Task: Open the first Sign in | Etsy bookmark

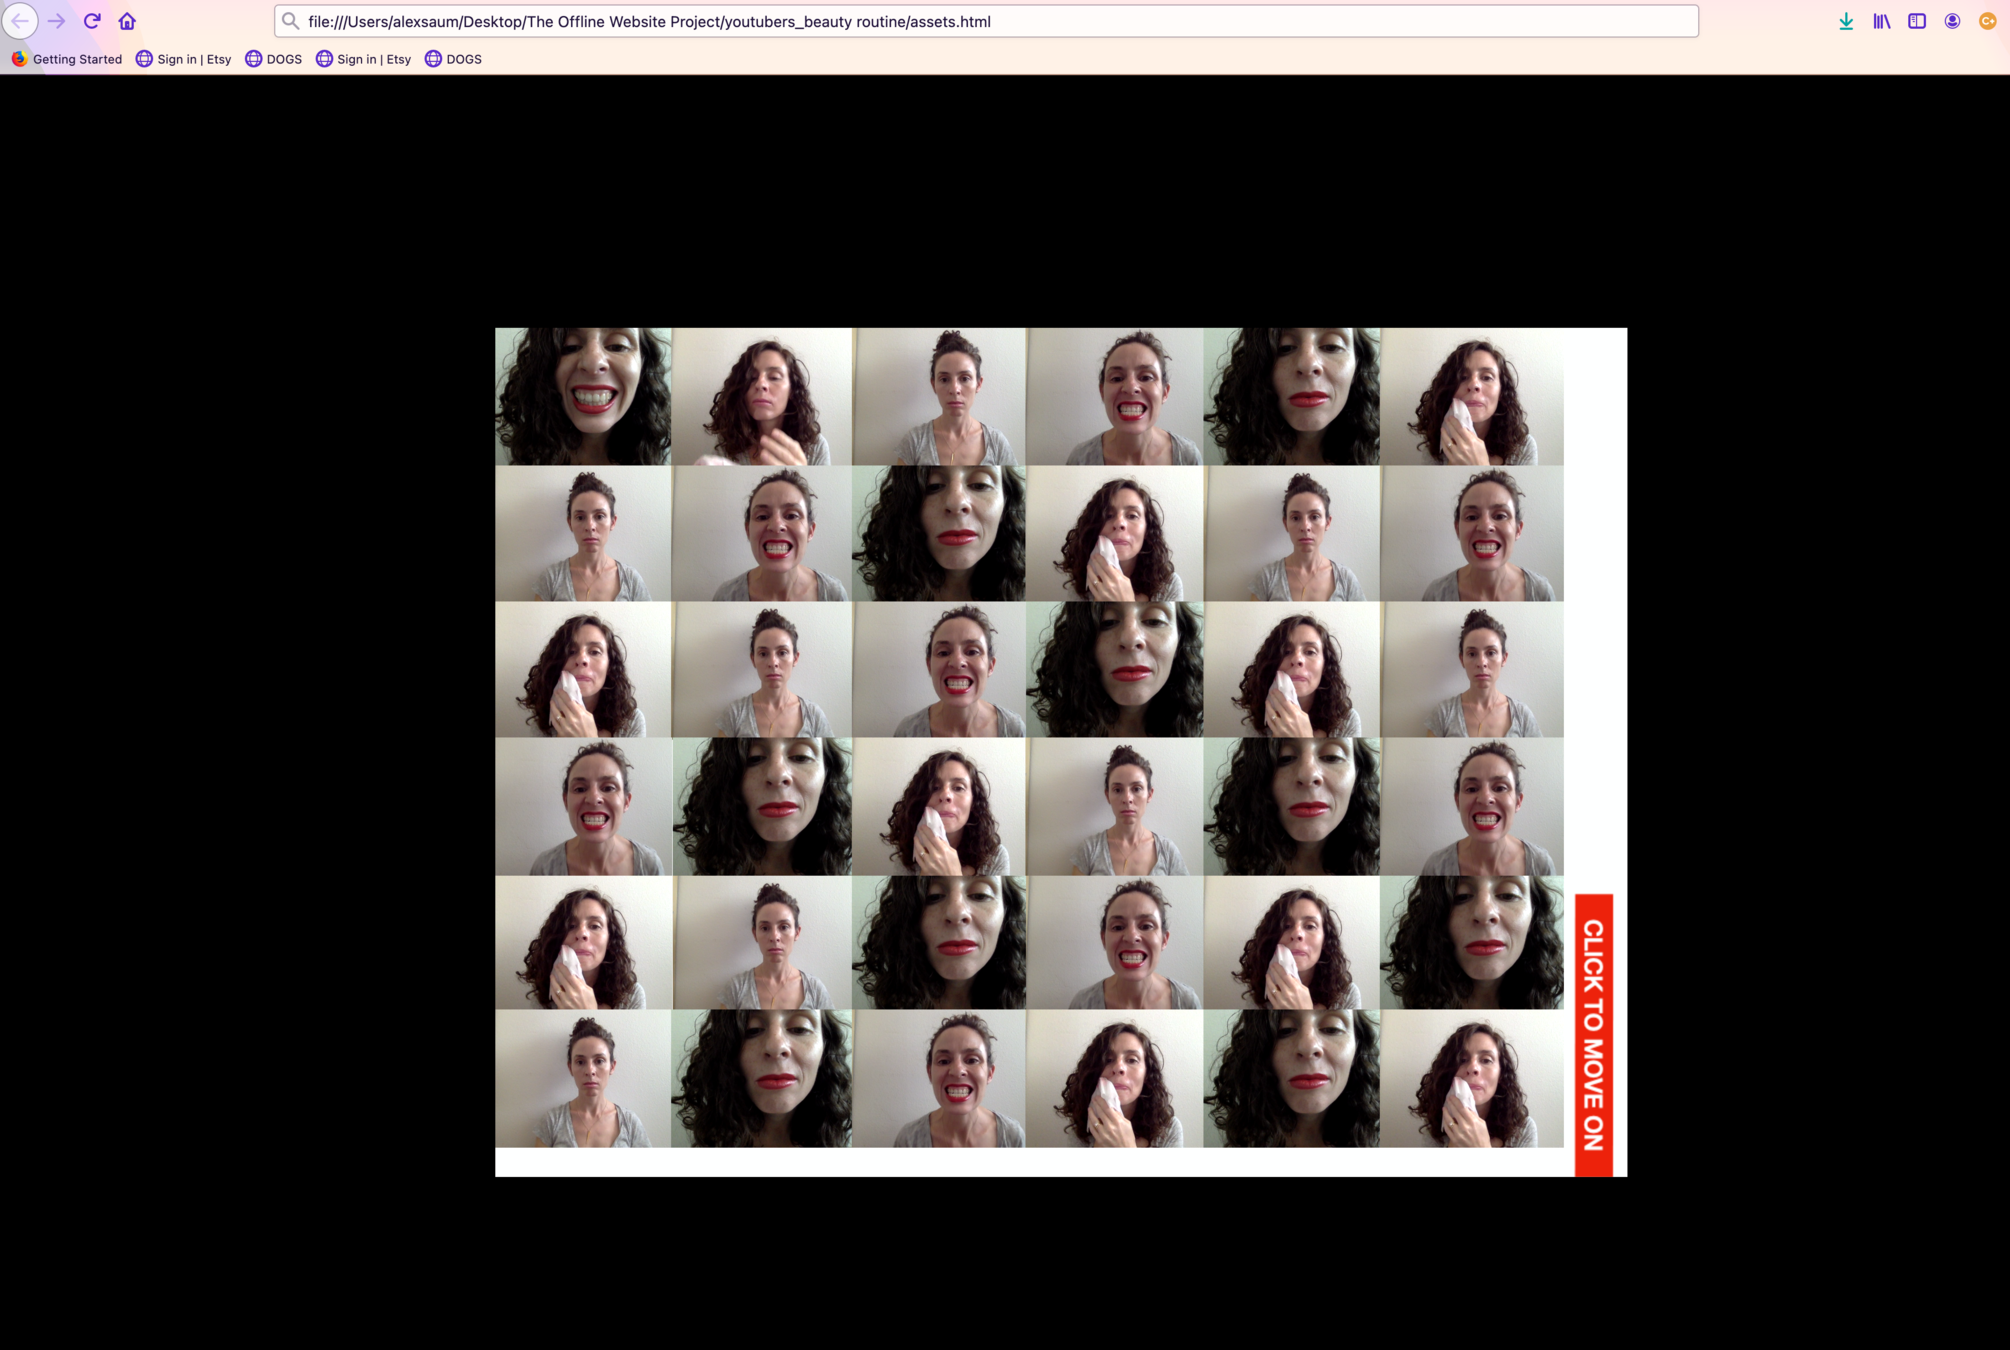Action: [184, 59]
